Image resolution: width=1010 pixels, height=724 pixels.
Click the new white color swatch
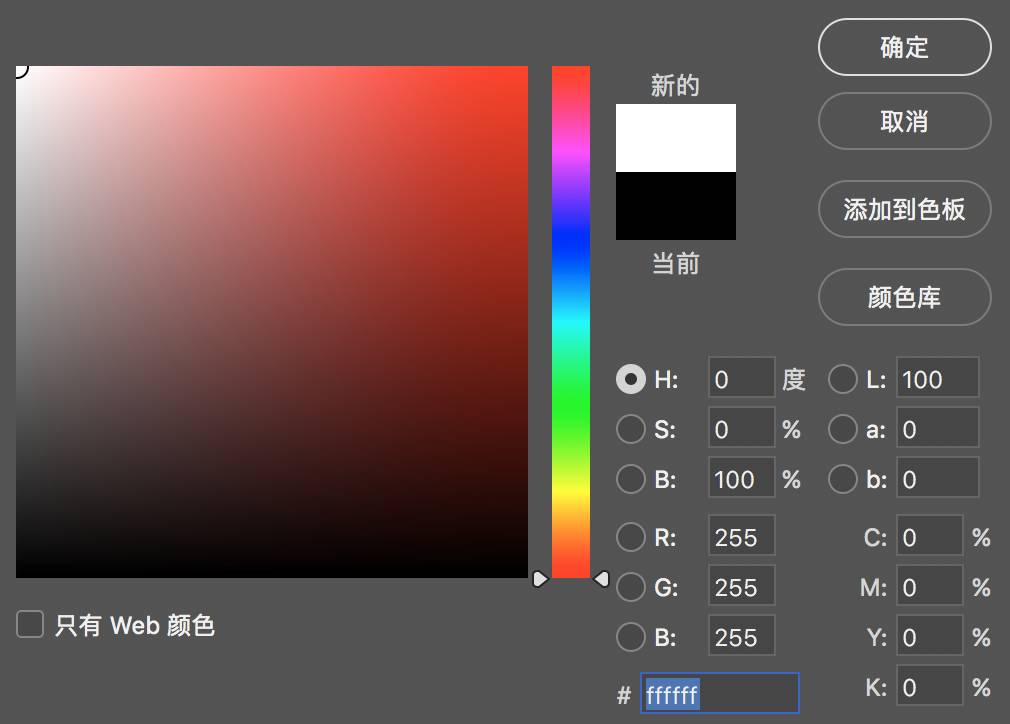(x=676, y=138)
